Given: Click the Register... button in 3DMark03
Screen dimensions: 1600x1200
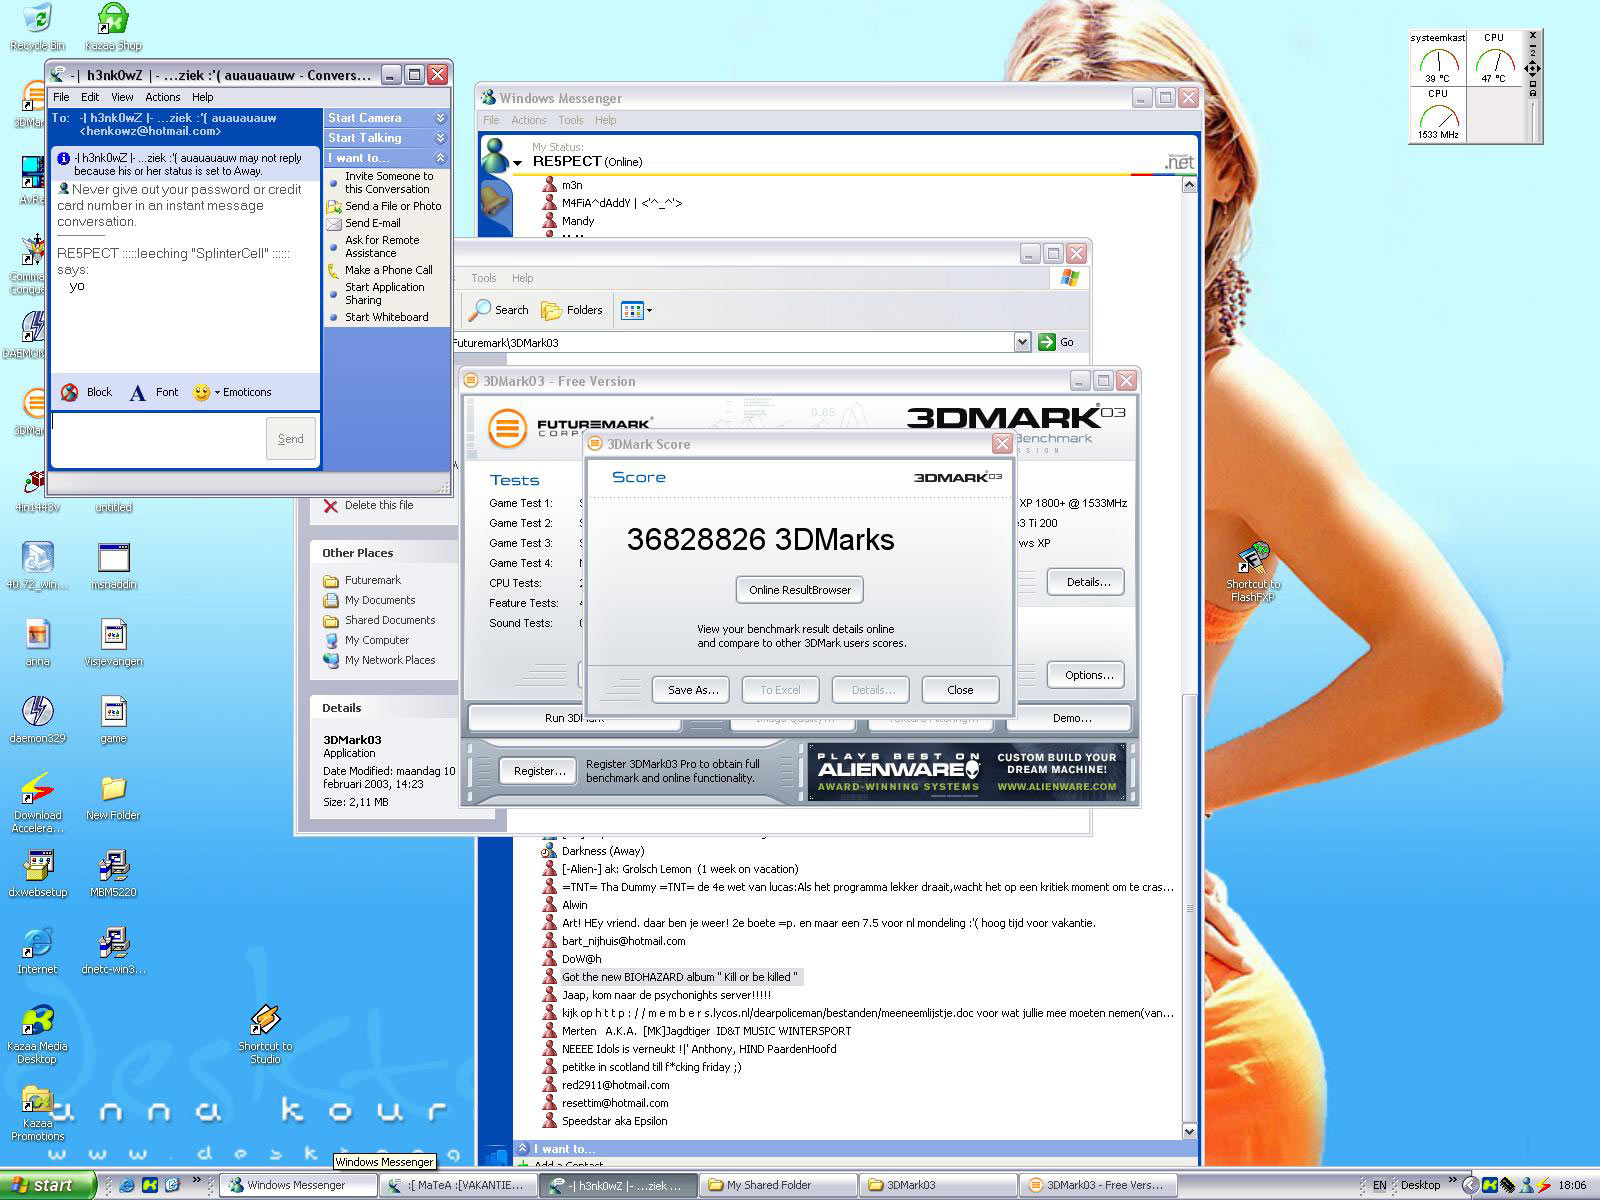Looking at the screenshot, I should [x=539, y=771].
